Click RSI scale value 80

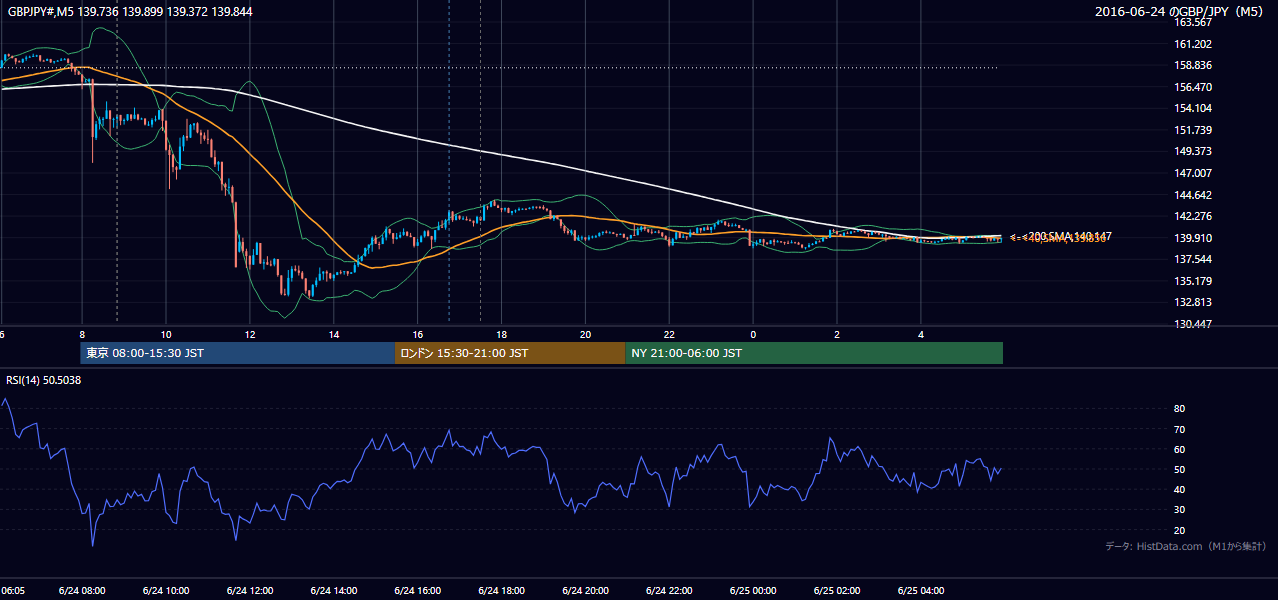[x=1179, y=409]
